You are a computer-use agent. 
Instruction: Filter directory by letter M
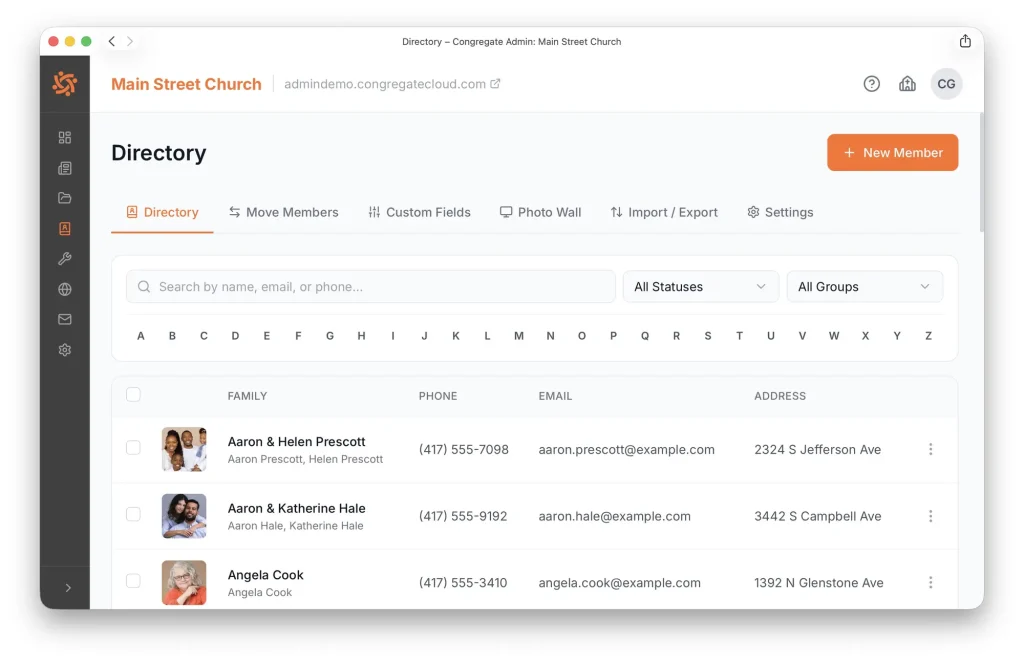(x=519, y=336)
